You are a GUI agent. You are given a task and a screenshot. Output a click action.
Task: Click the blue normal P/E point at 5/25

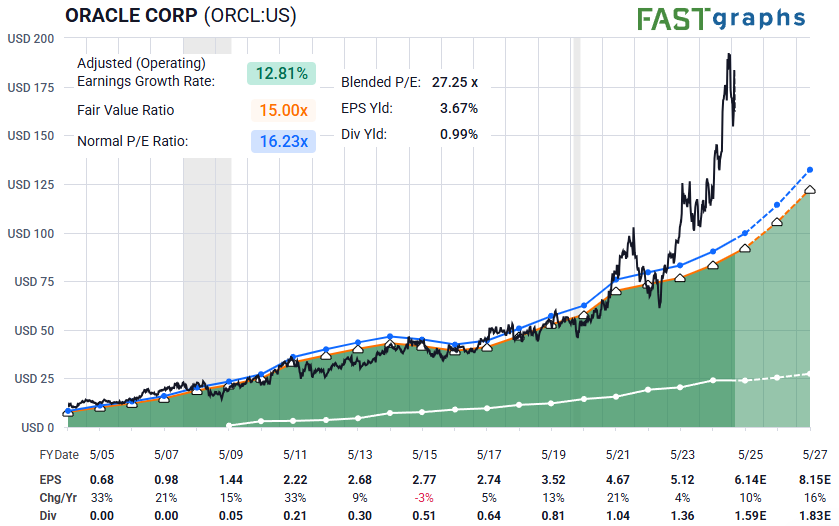click(x=745, y=234)
